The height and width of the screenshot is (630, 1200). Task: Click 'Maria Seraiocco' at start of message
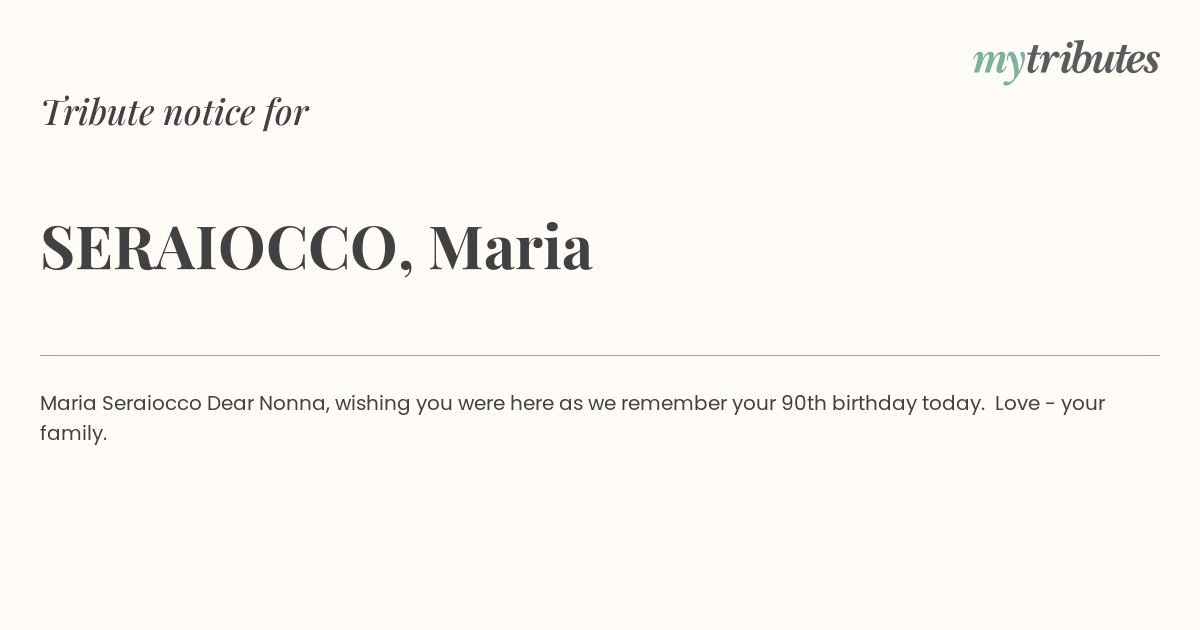(121, 403)
